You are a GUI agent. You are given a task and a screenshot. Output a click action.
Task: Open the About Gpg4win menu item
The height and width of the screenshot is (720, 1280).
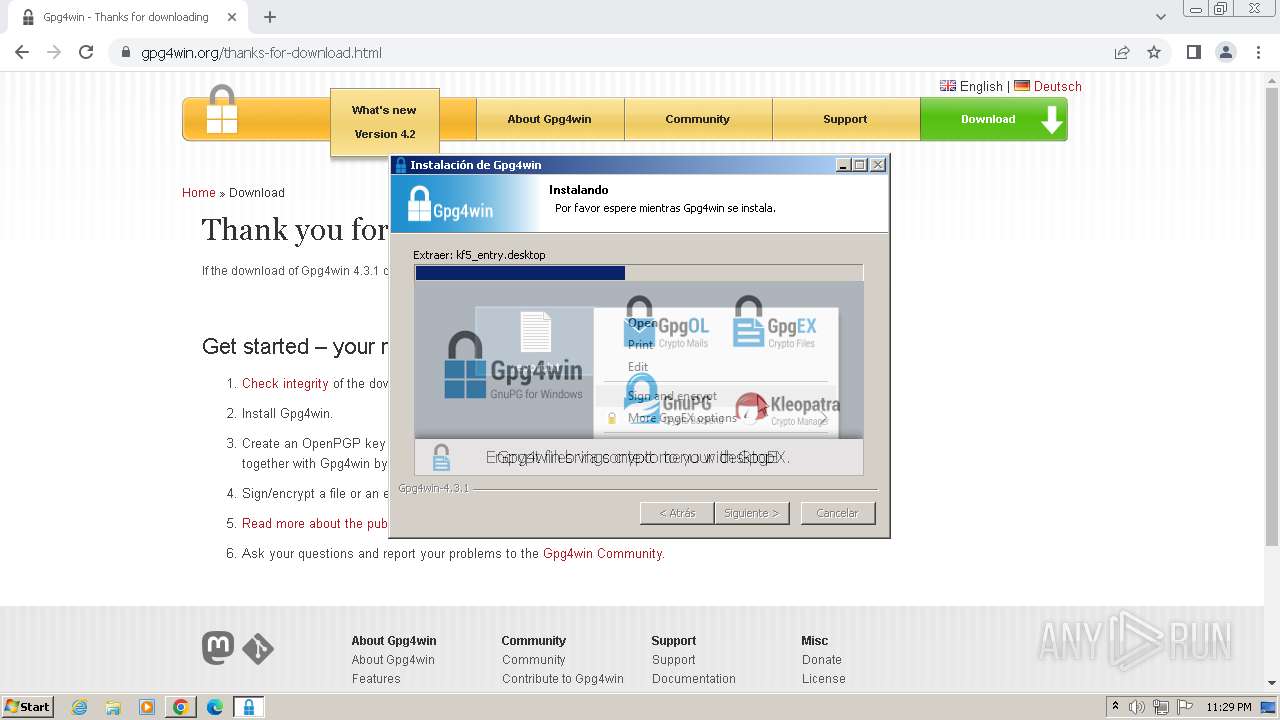pos(549,119)
